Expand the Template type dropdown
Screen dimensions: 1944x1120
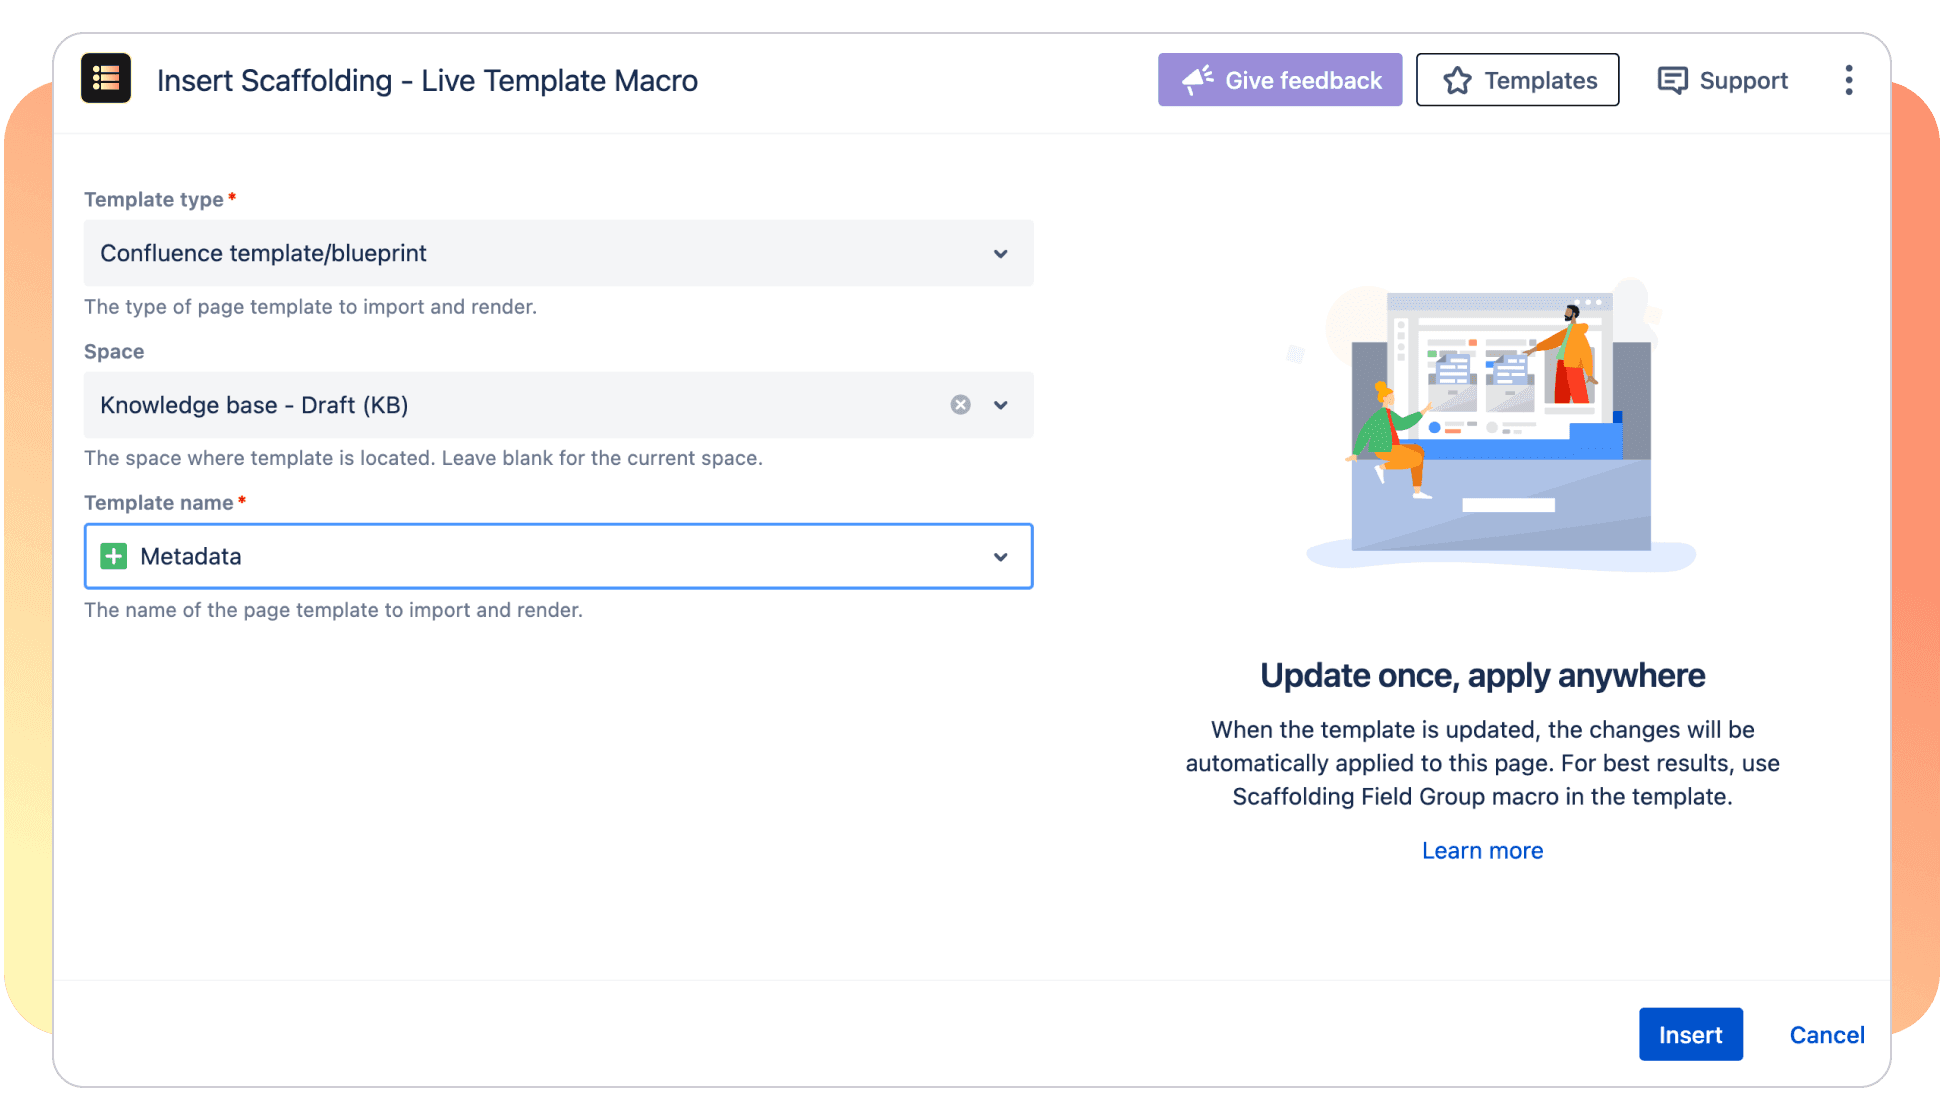point(1003,252)
